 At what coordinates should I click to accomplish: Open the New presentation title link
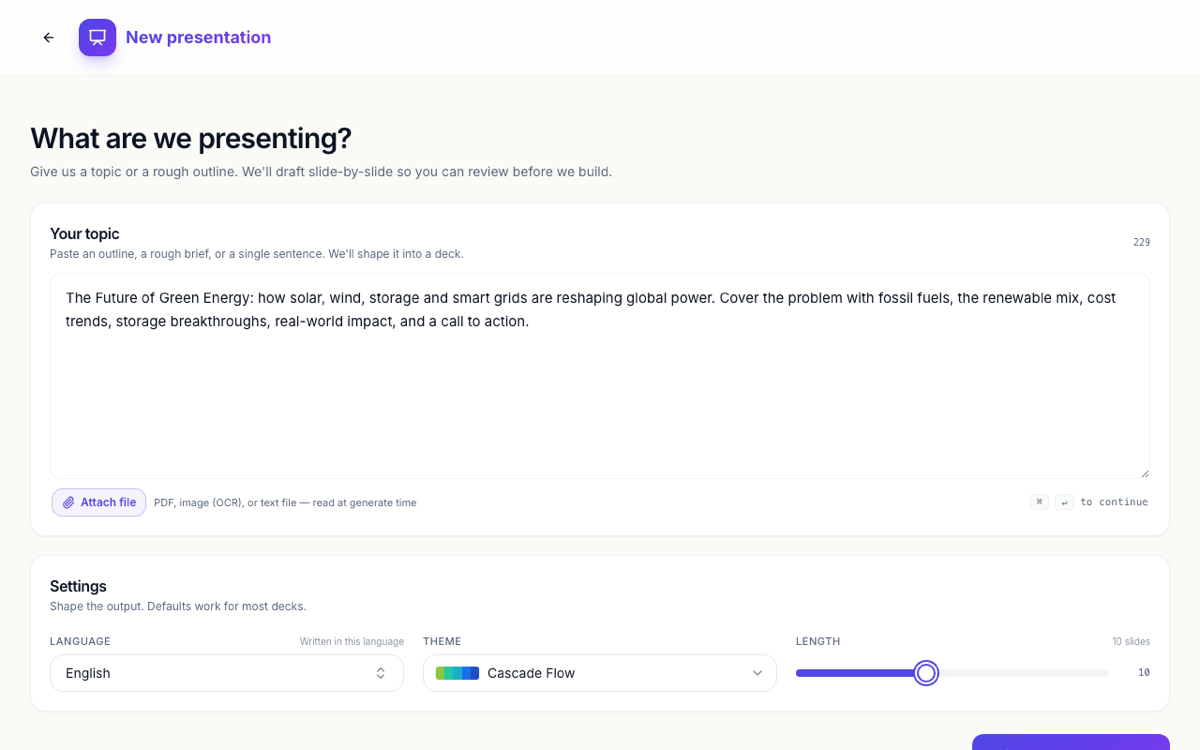click(x=198, y=38)
